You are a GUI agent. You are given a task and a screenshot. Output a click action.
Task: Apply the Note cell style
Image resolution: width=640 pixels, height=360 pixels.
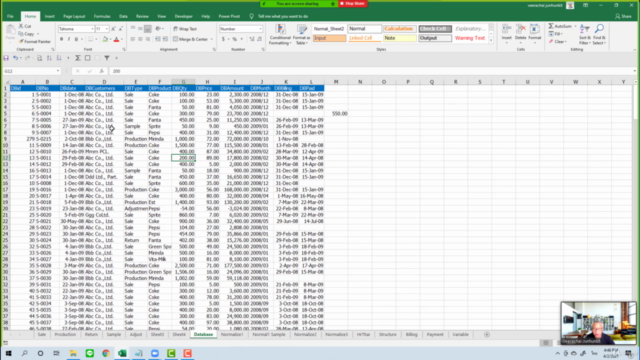399,38
